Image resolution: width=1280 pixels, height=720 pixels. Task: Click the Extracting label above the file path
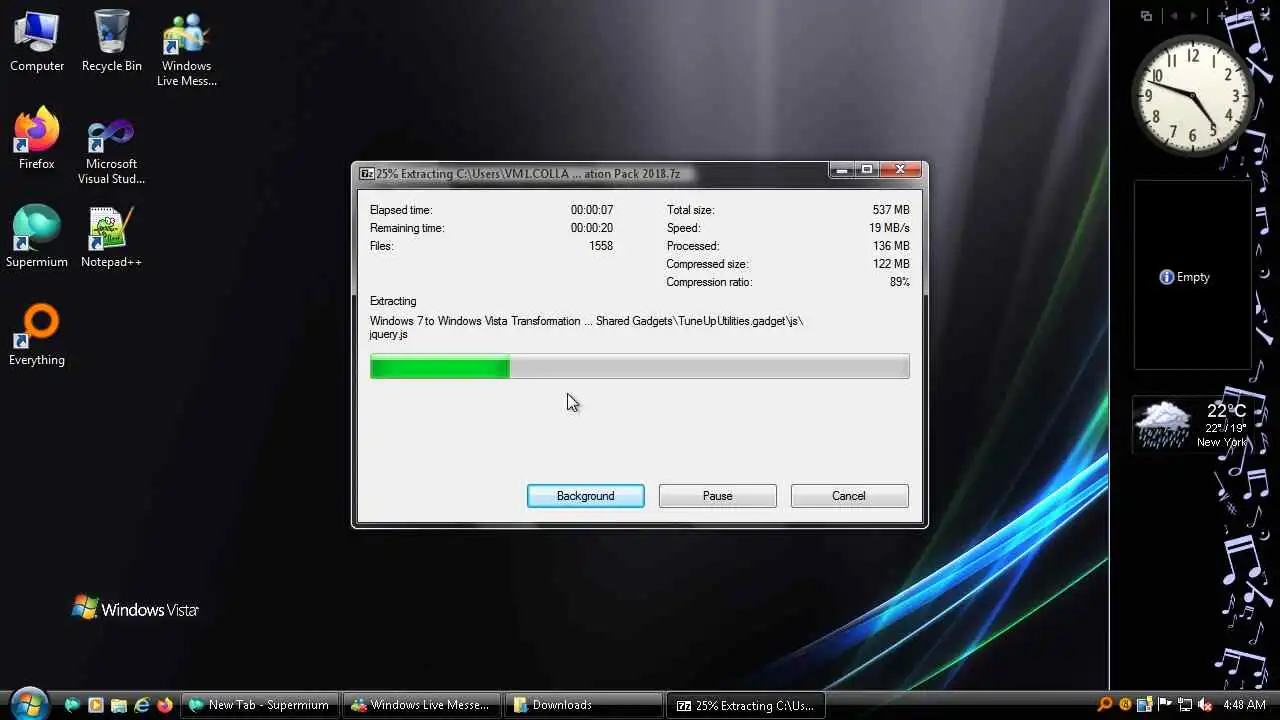pyautogui.click(x=393, y=301)
